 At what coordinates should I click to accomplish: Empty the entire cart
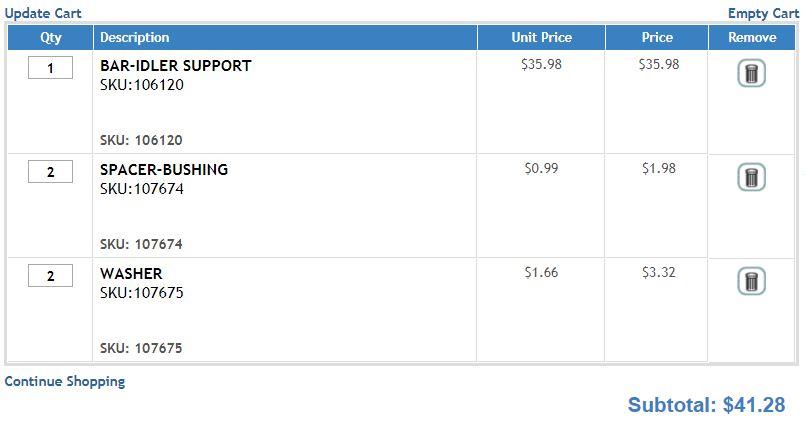(763, 13)
